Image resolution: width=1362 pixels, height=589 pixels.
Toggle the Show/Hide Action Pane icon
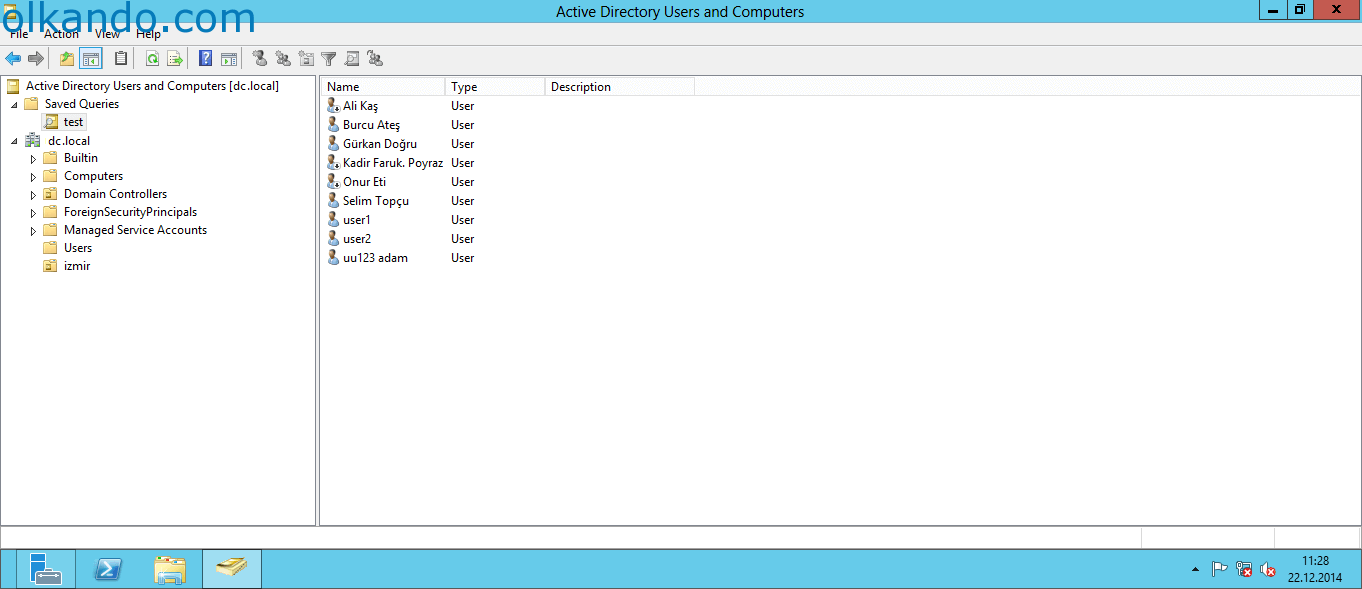pos(229,59)
